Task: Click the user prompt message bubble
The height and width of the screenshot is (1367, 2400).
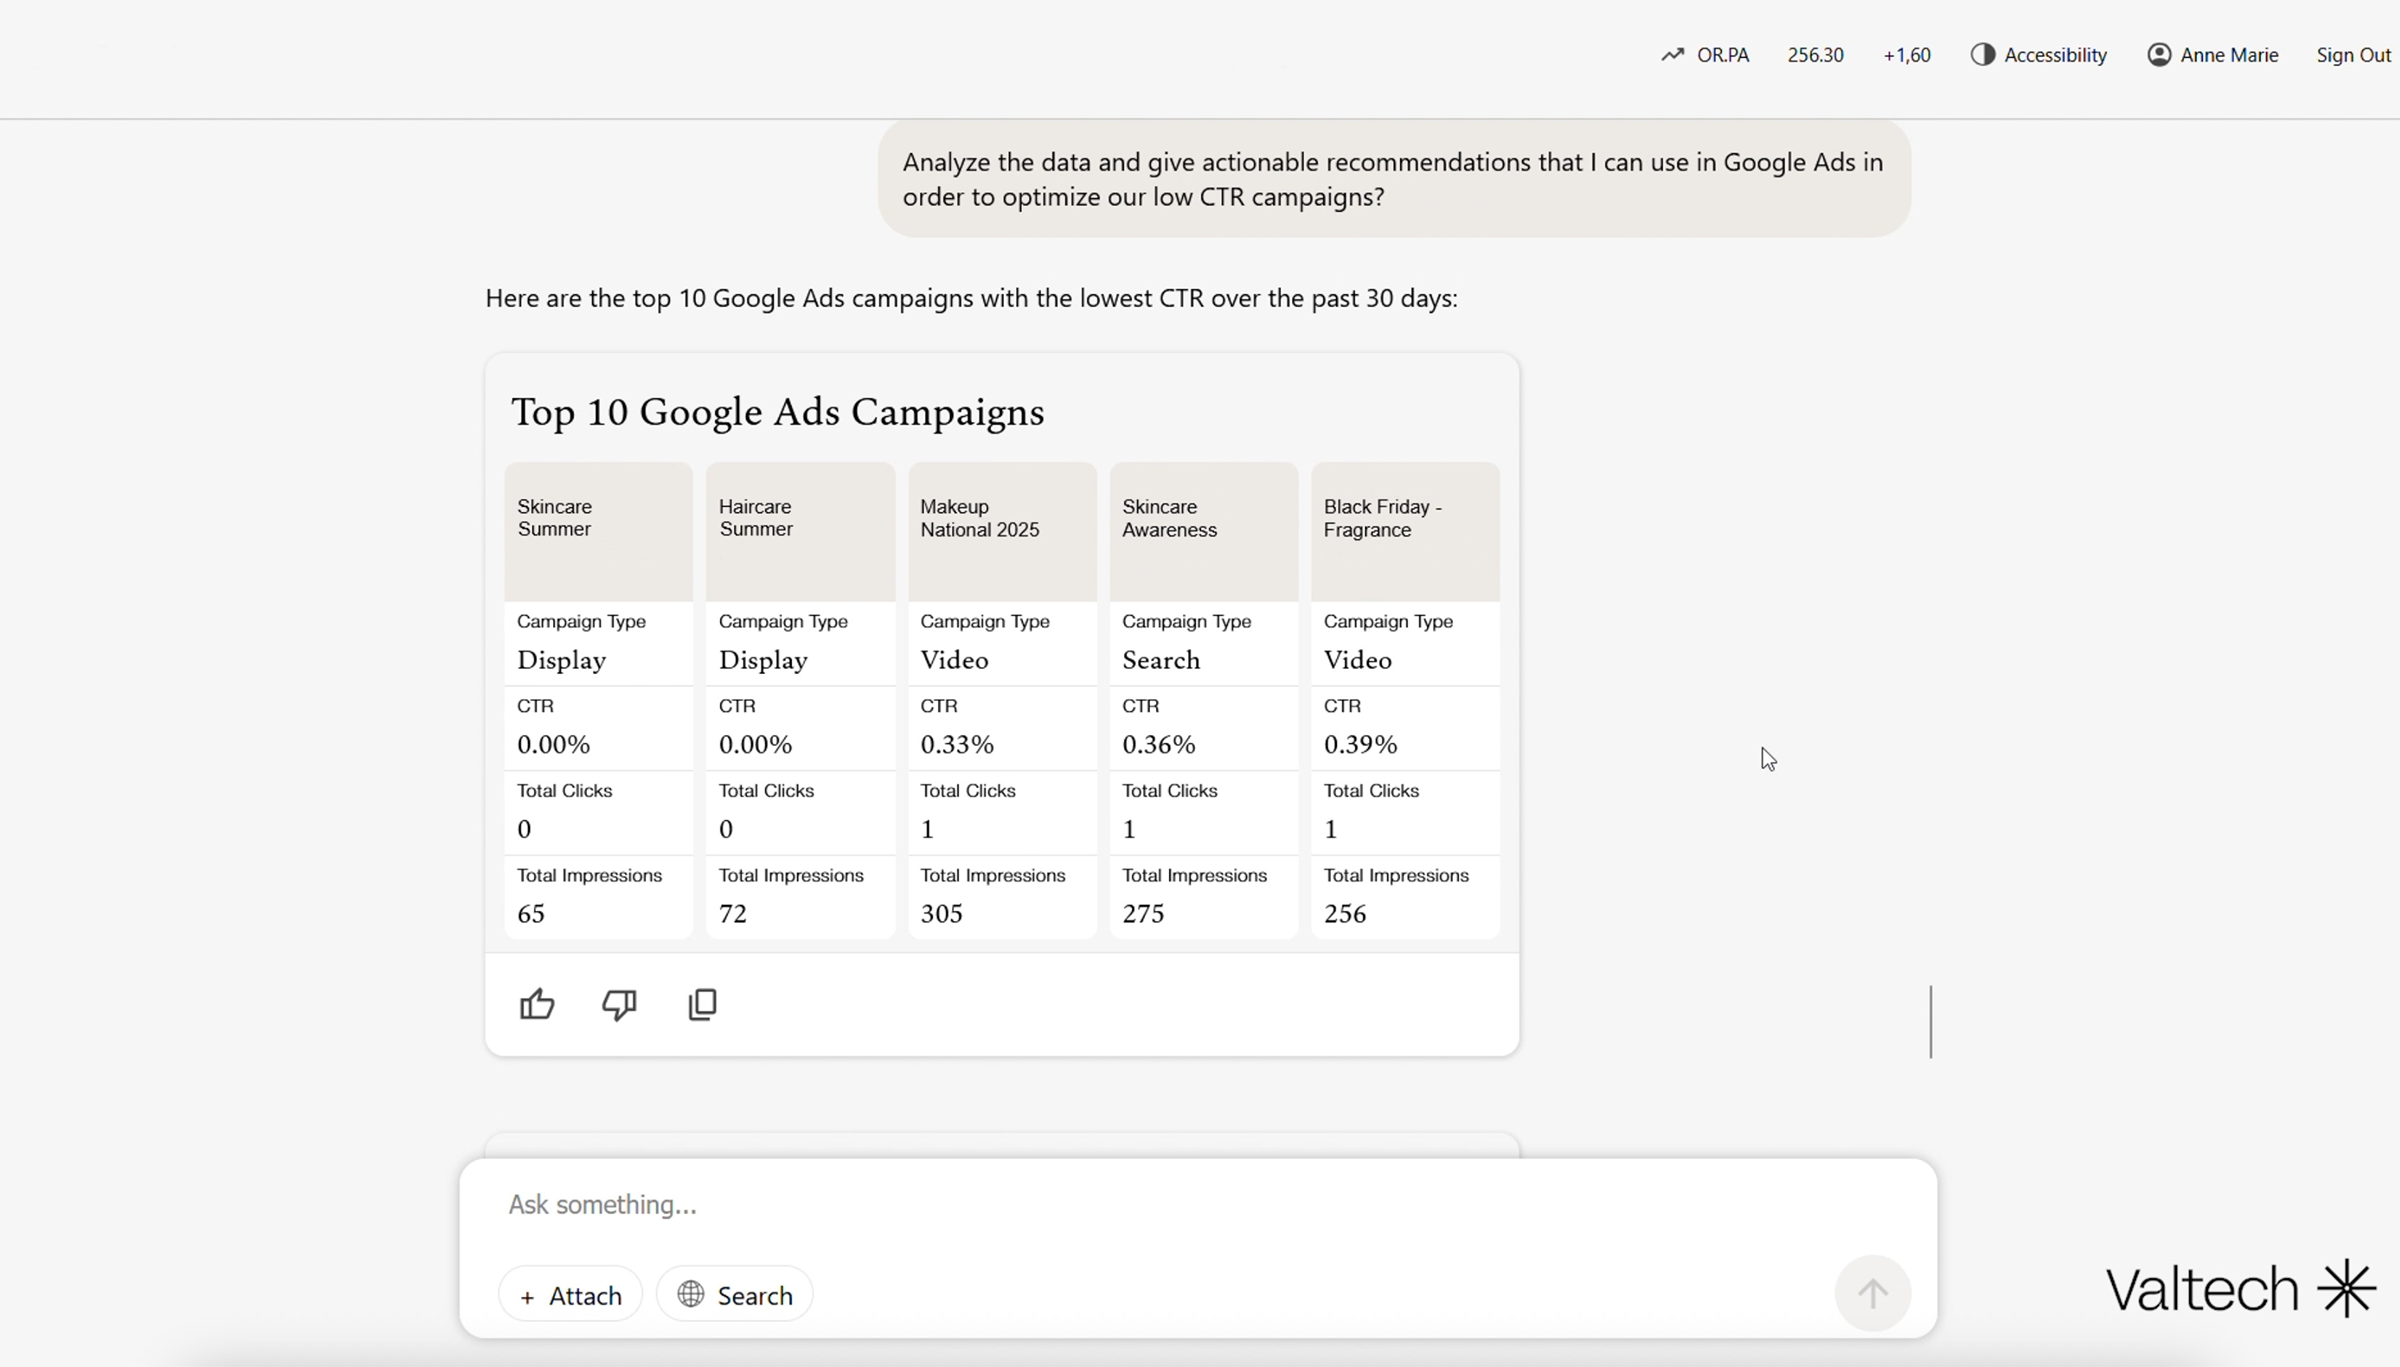Action: (1393, 179)
